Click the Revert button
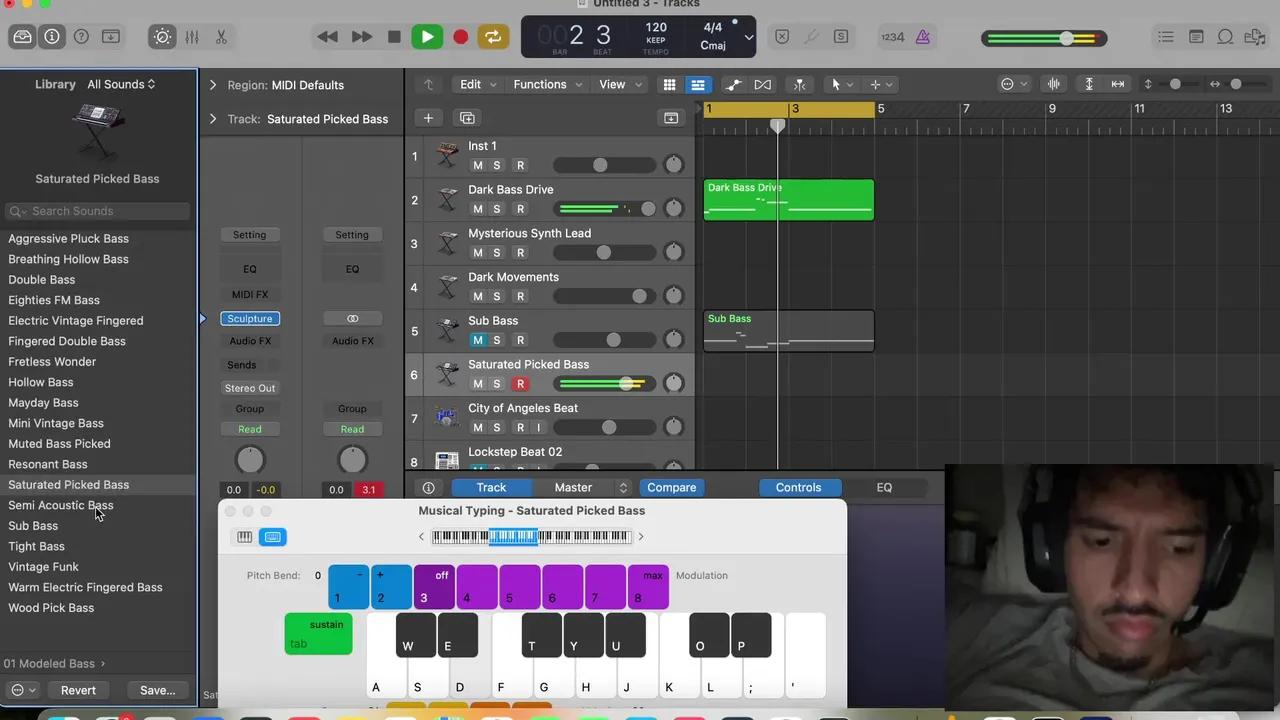Image resolution: width=1280 pixels, height=720 pixels. 78,690
